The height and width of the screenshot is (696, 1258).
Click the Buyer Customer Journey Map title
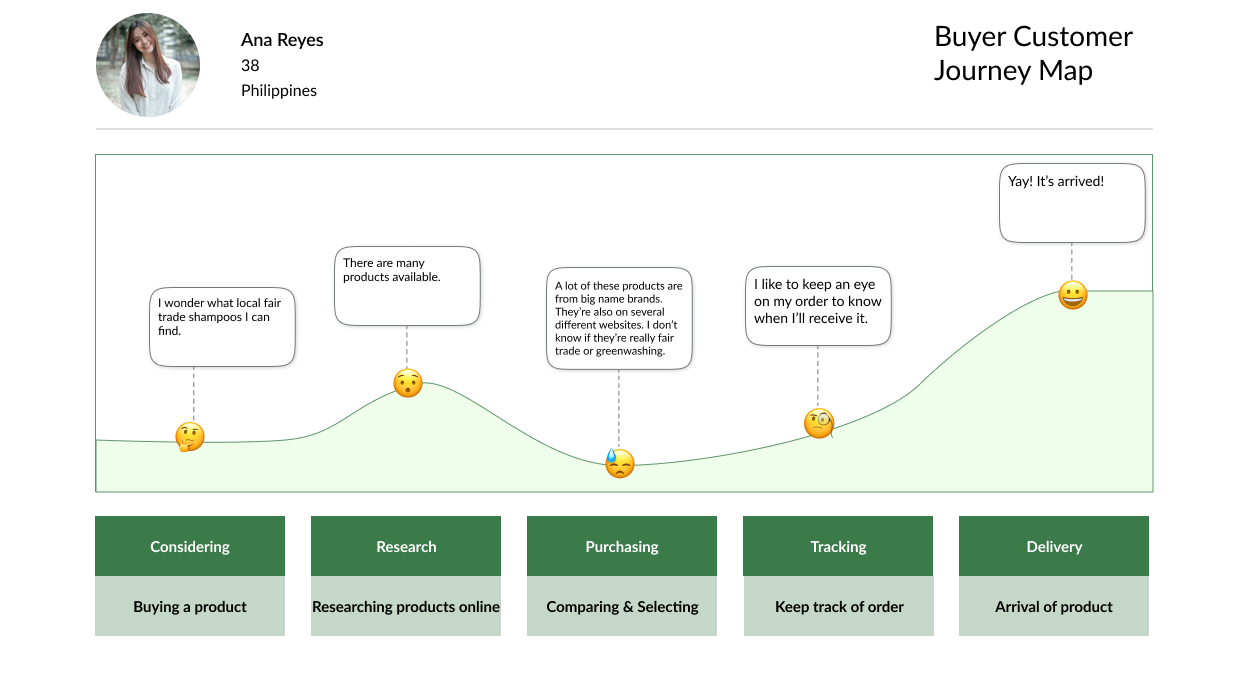coord(1033,53)
